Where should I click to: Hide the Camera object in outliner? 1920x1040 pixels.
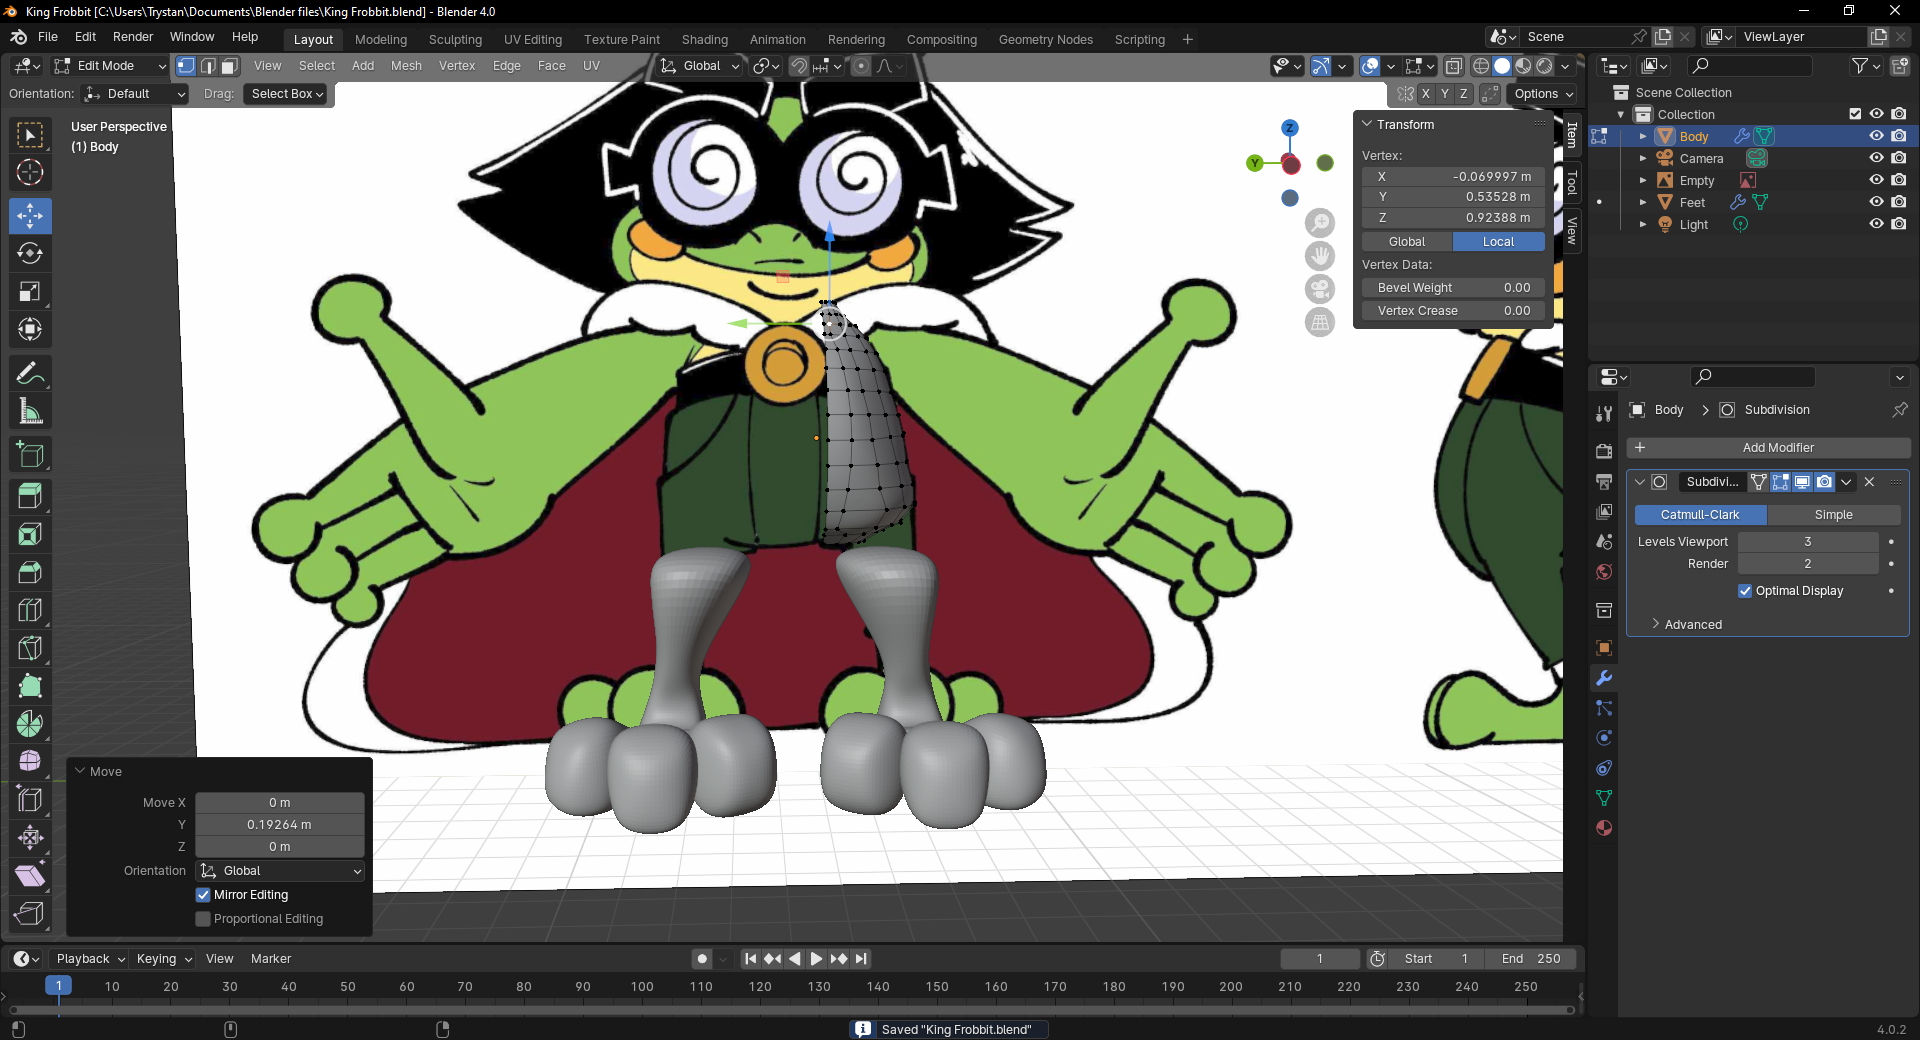pos(1876,158)
